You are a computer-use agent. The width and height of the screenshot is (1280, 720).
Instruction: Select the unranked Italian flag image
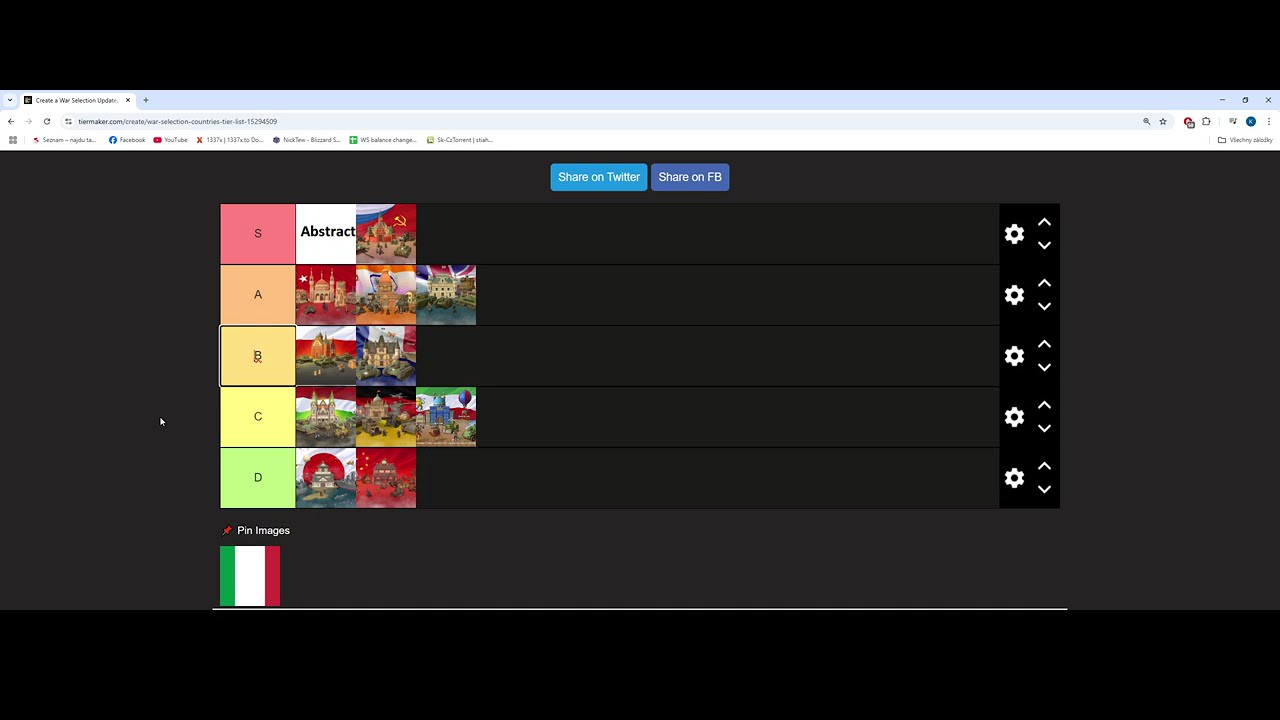tap(250, 576)
